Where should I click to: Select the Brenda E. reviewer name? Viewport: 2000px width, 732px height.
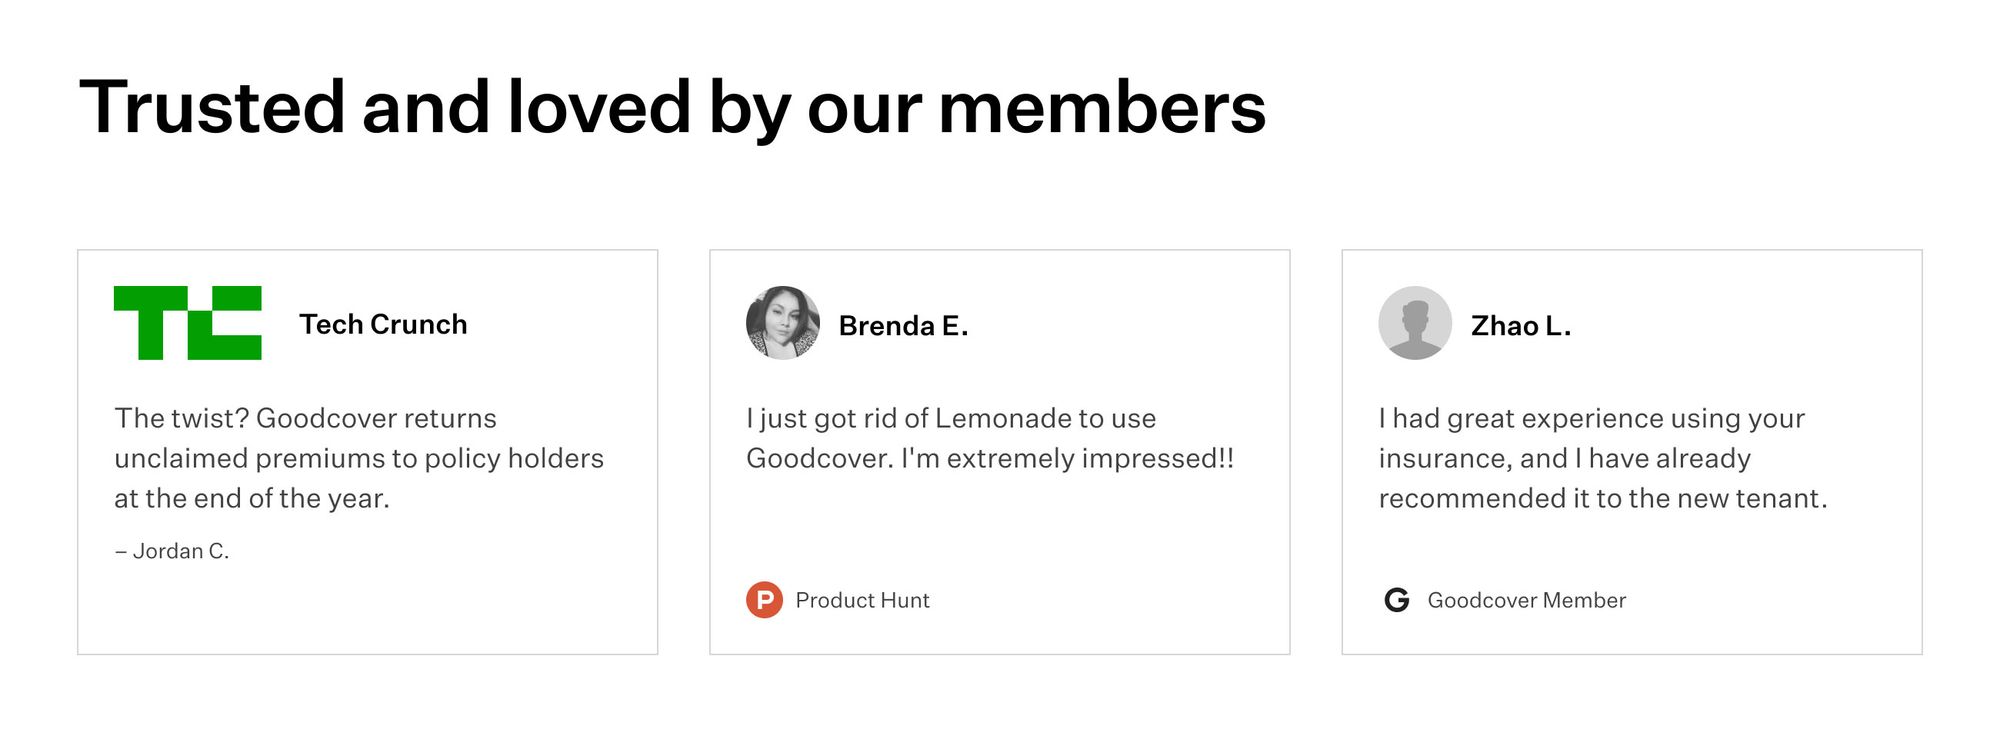pyautogui.click(x=903, y=326)
